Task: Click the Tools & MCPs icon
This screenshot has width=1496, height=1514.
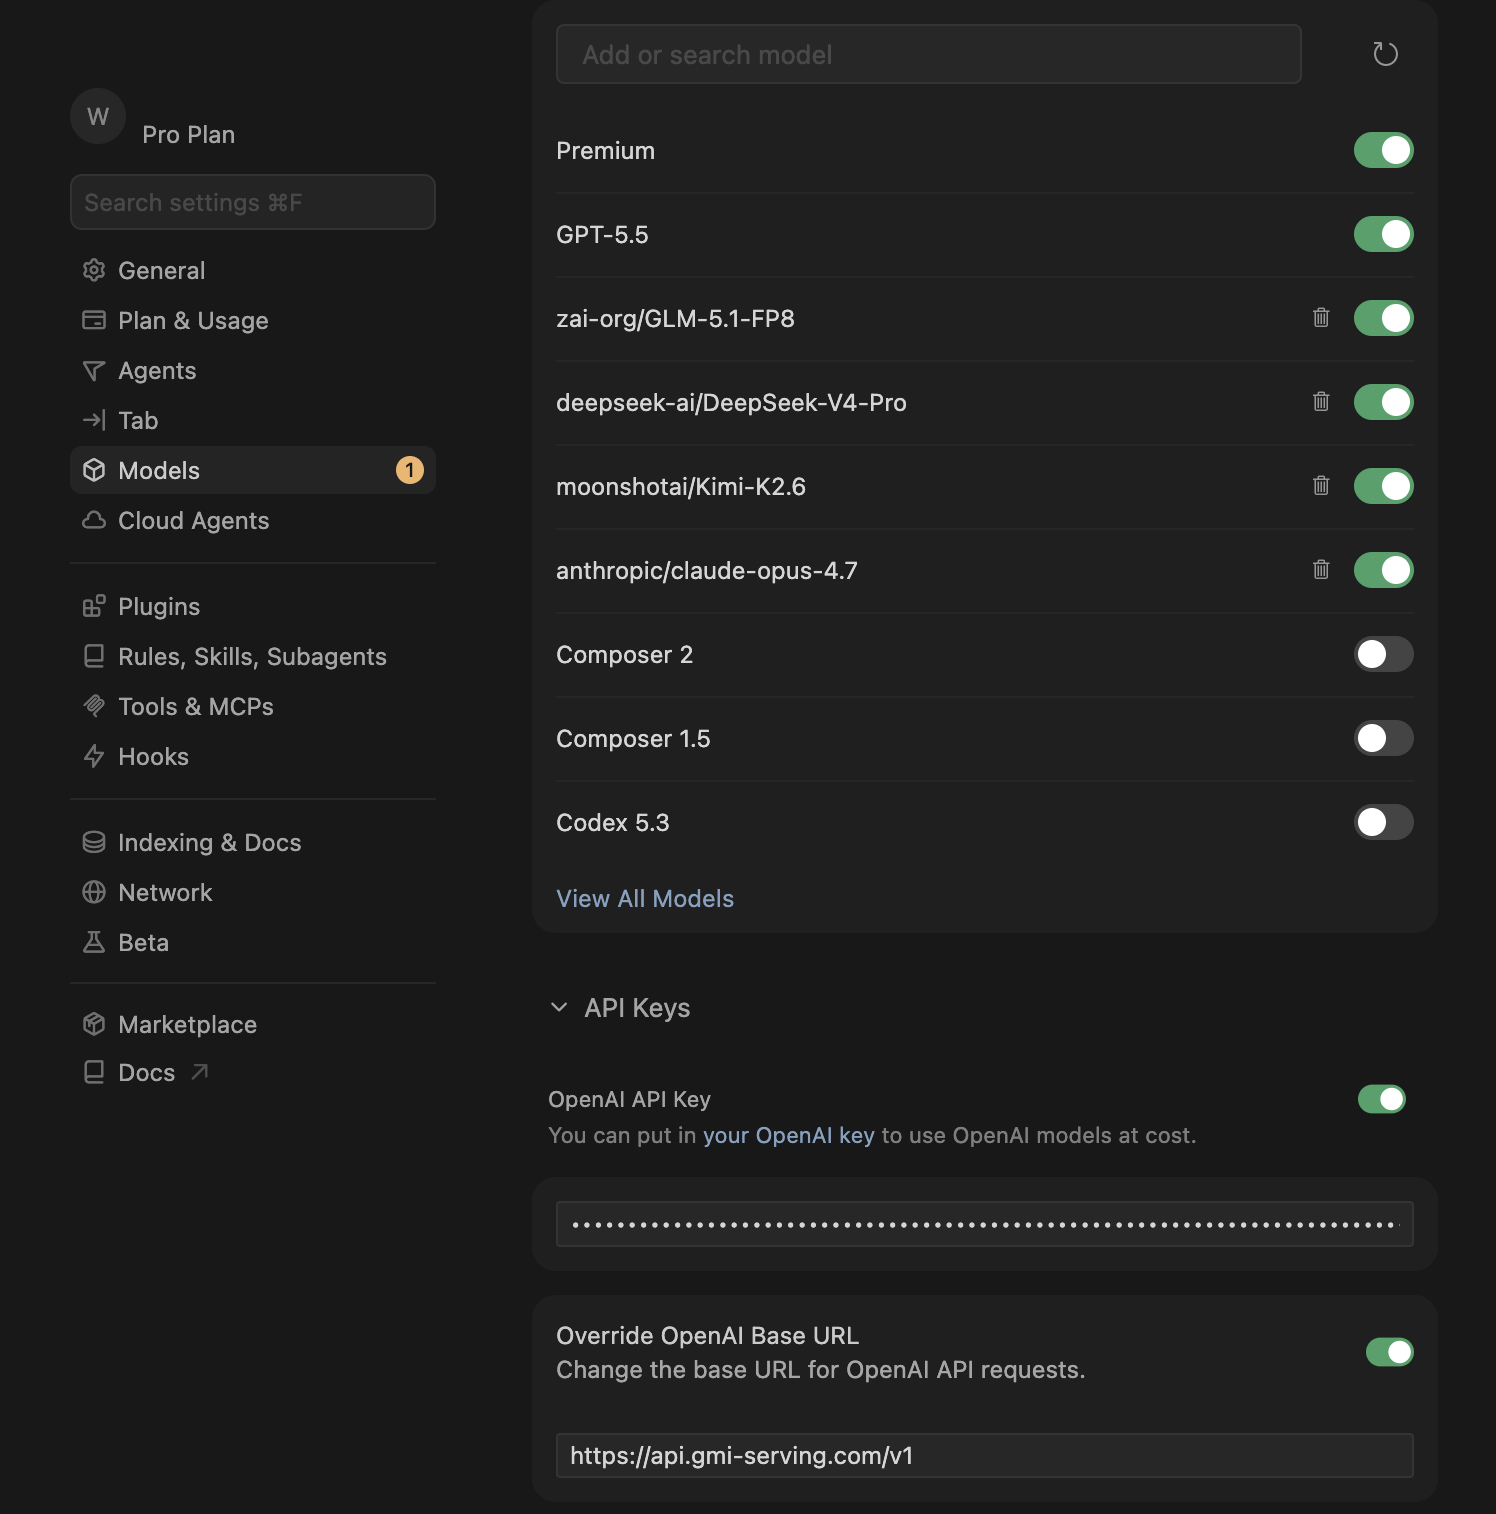Action: (94, 706)
